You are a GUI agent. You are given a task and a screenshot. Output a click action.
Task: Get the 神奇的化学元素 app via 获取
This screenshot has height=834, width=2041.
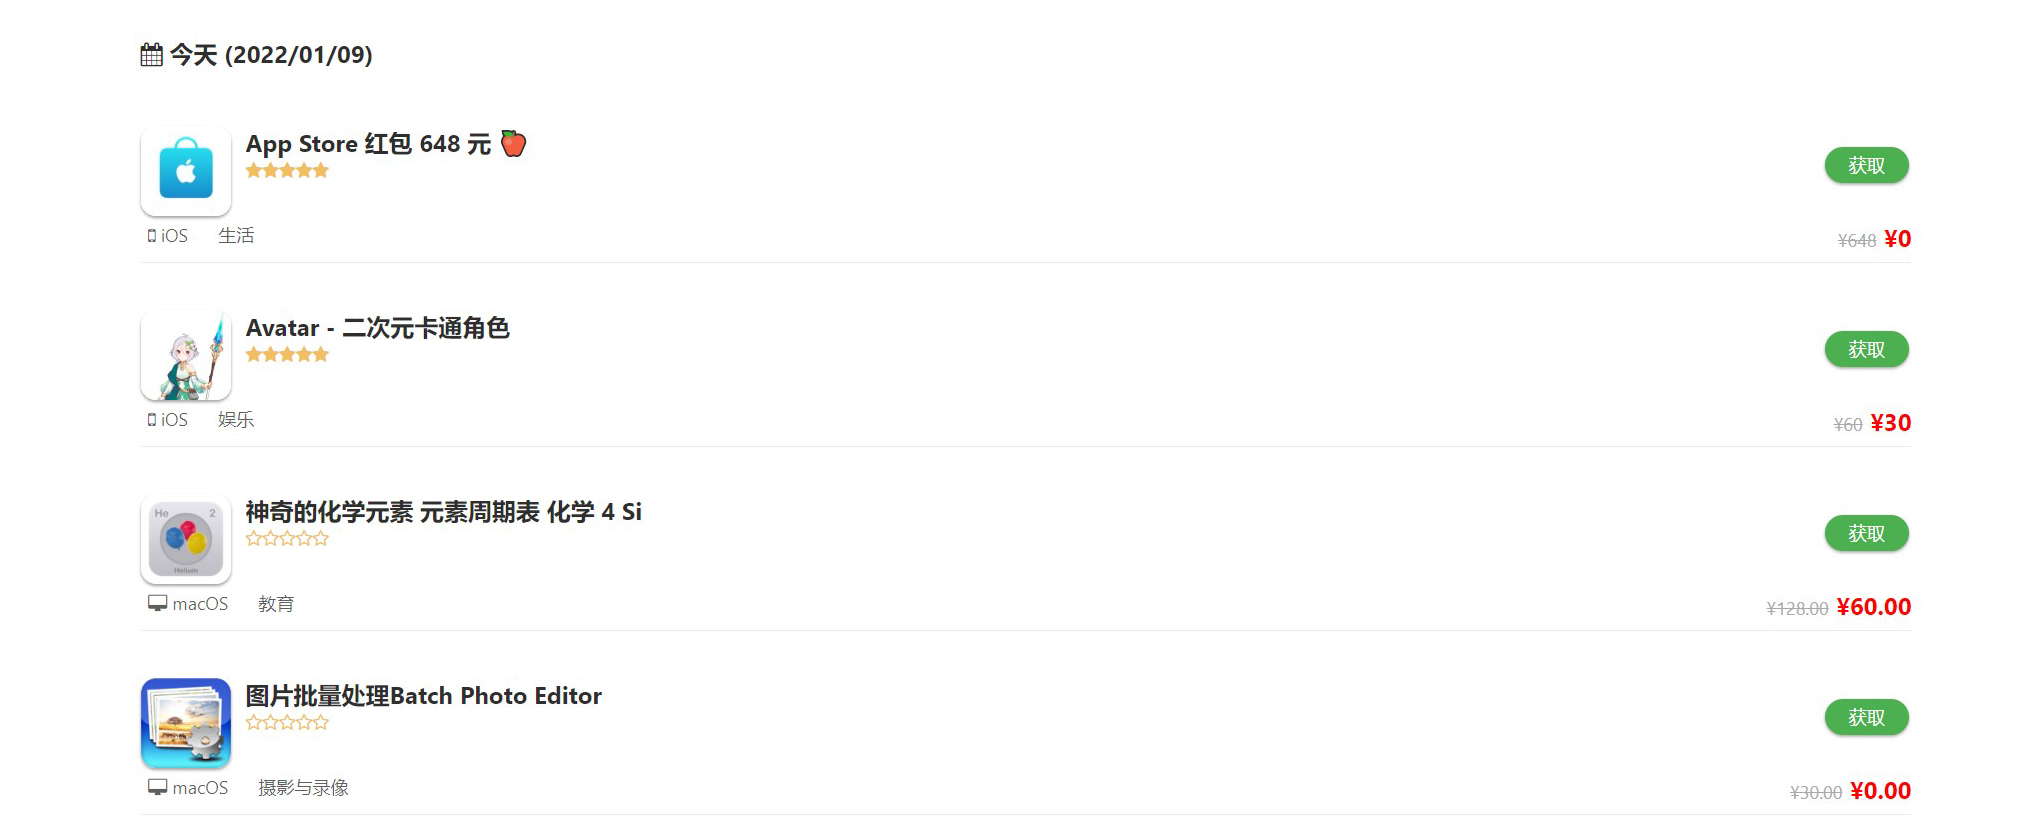click(1865, 533)
